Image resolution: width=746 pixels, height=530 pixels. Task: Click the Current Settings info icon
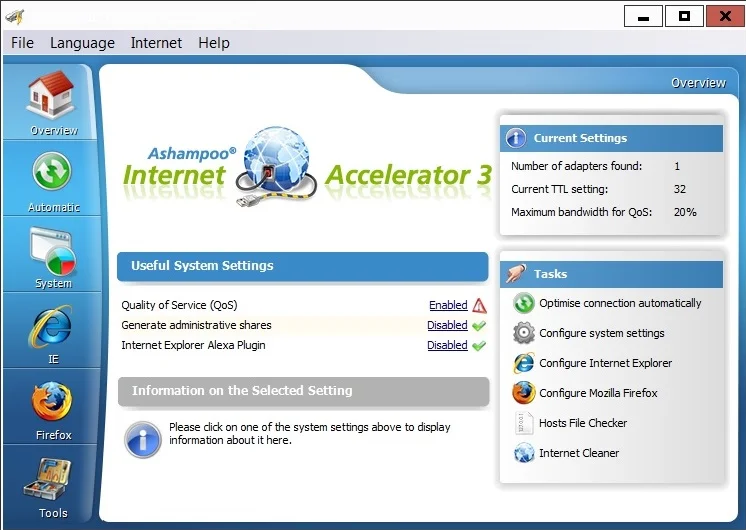click(516, 138)
